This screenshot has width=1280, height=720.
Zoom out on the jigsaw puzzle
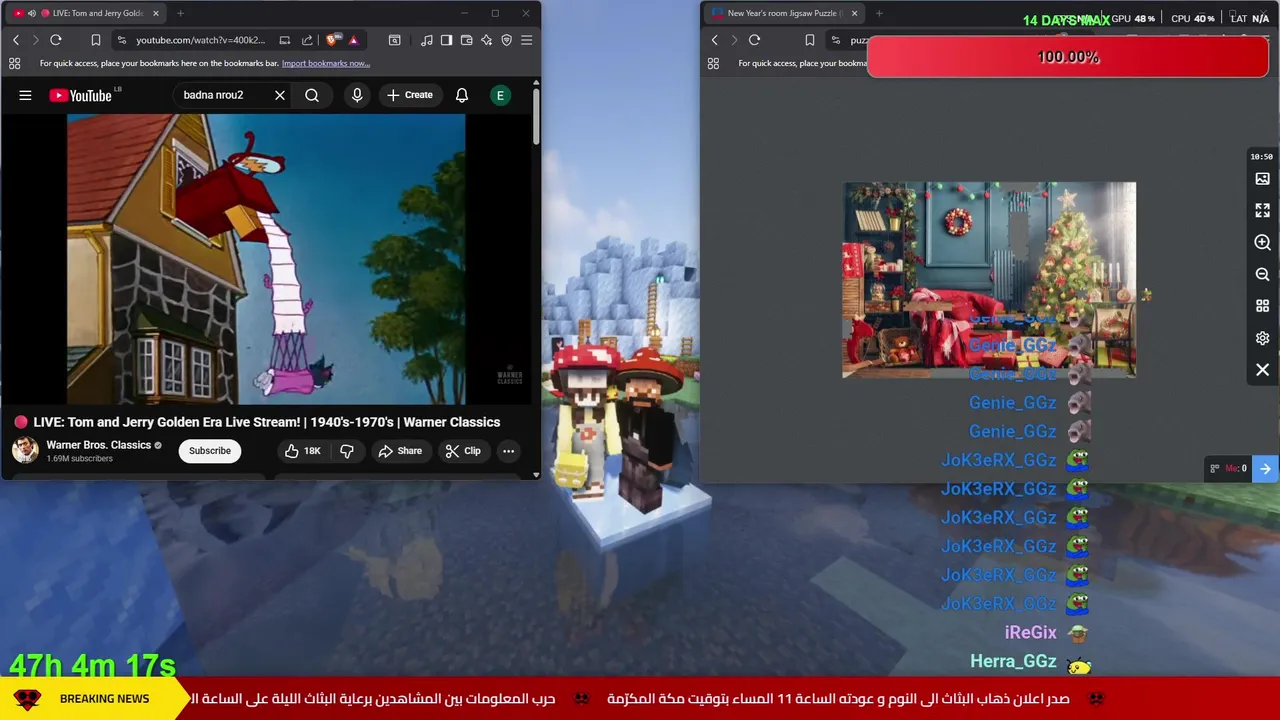click(x=1262, y=274)
